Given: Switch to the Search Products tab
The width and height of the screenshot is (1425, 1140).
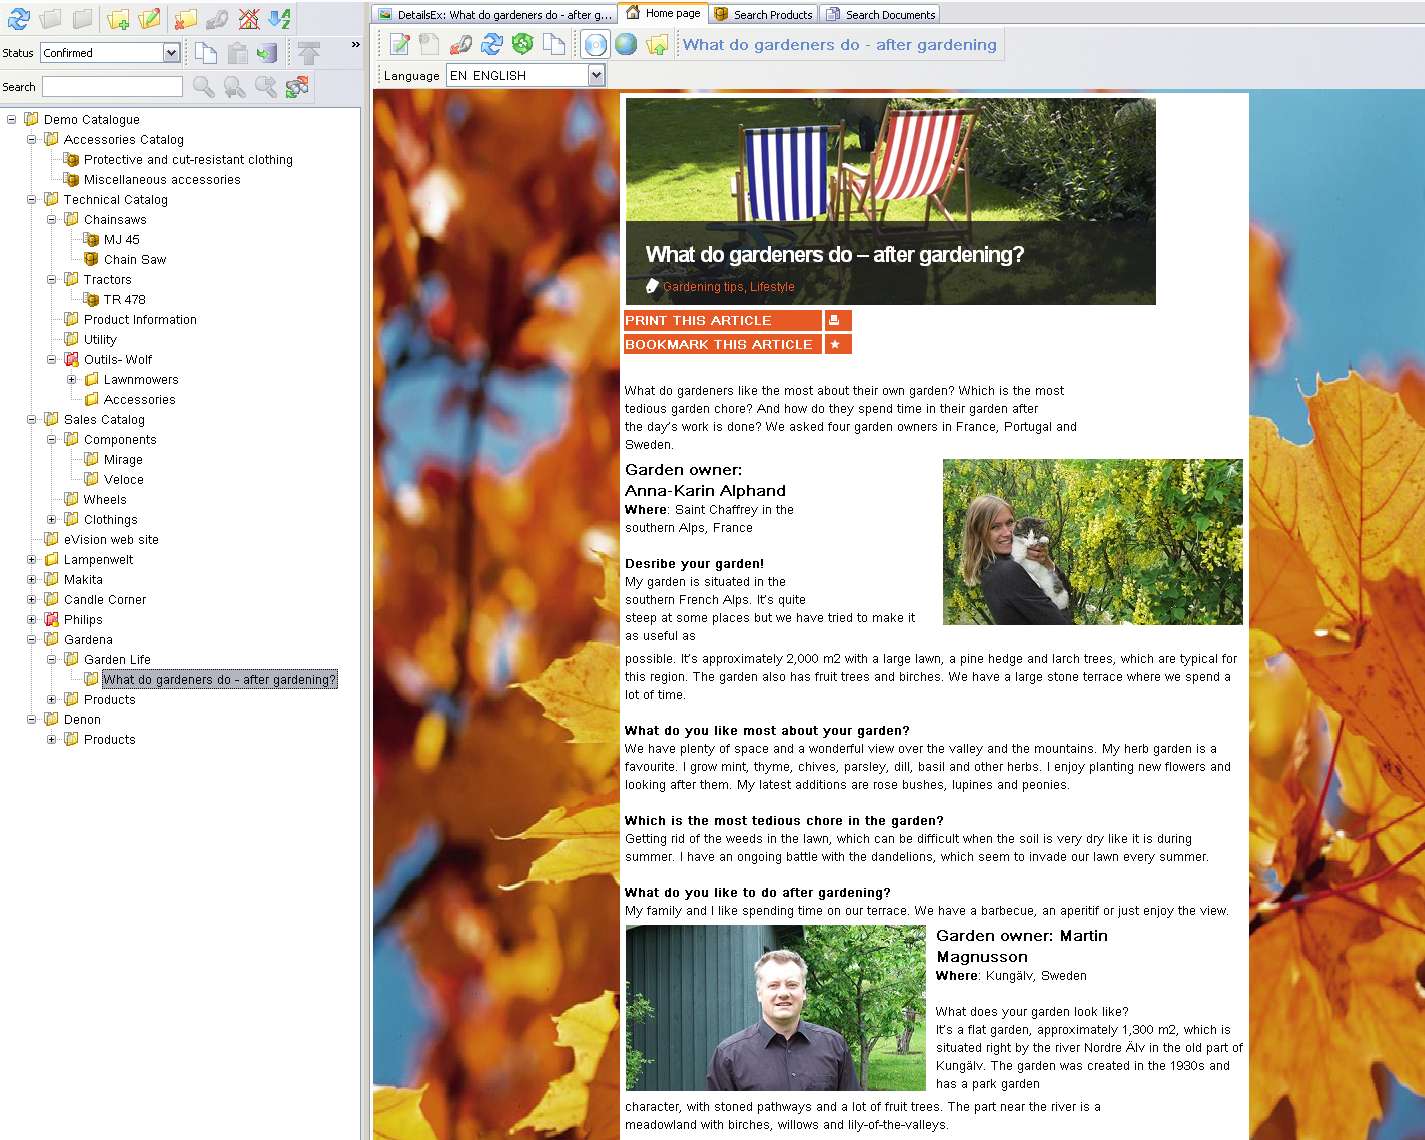Looking at the screenshot, I should coord(764,14).
